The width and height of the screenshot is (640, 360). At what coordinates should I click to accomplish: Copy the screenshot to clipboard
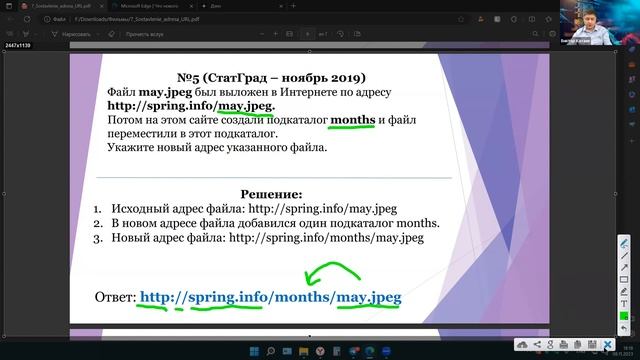coord(578,345)
